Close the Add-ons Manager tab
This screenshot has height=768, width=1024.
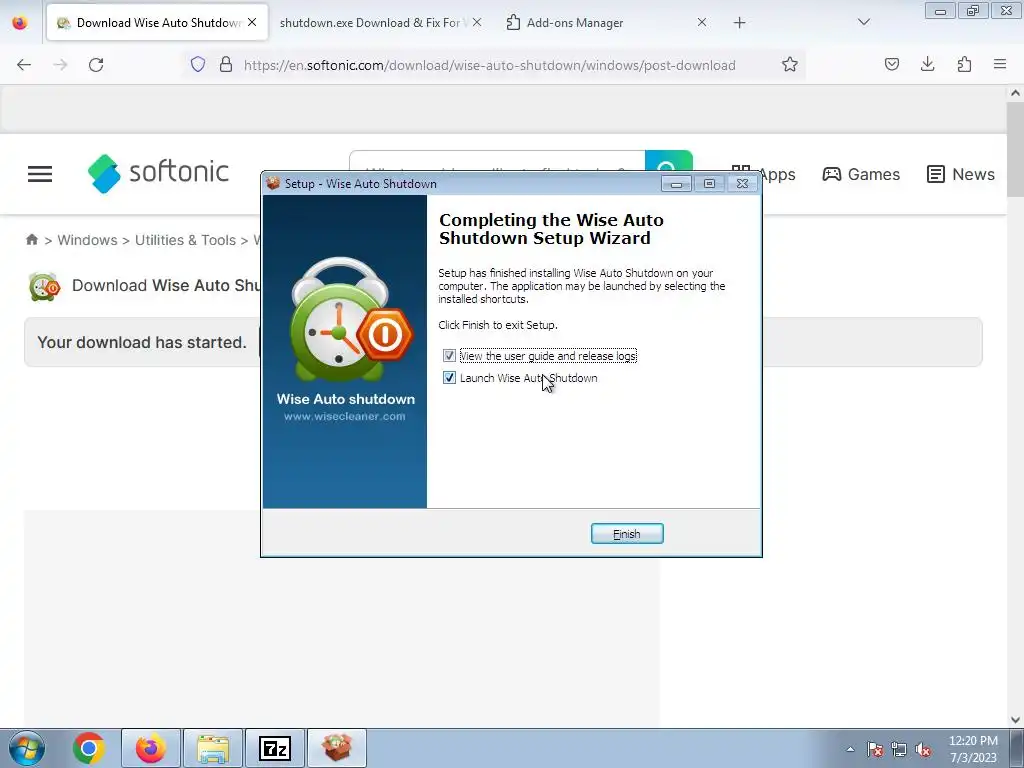[701, 22]
